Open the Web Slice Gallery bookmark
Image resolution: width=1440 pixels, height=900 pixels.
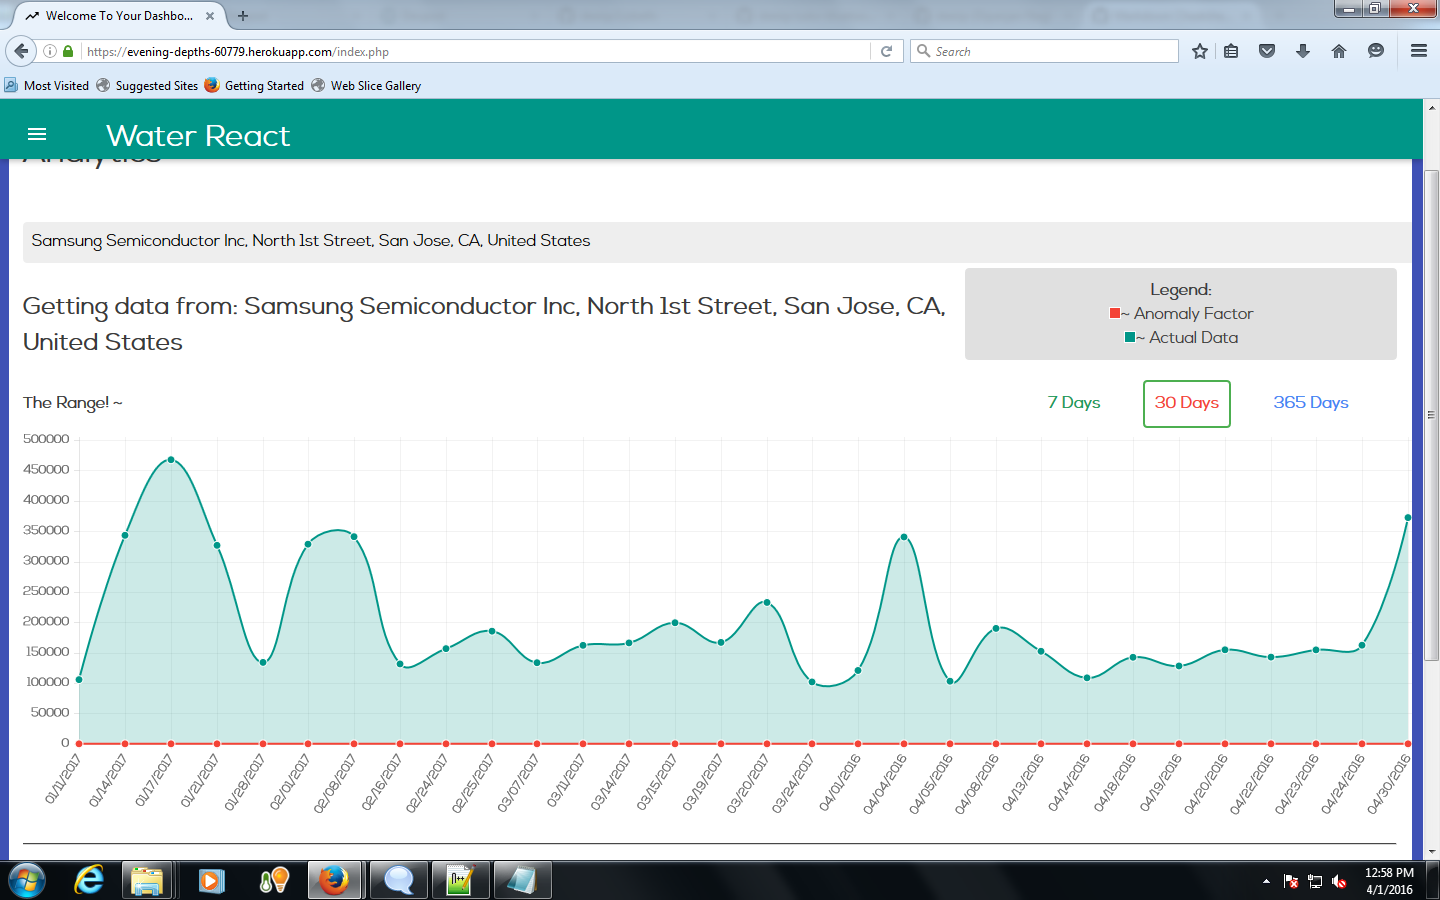366,86
